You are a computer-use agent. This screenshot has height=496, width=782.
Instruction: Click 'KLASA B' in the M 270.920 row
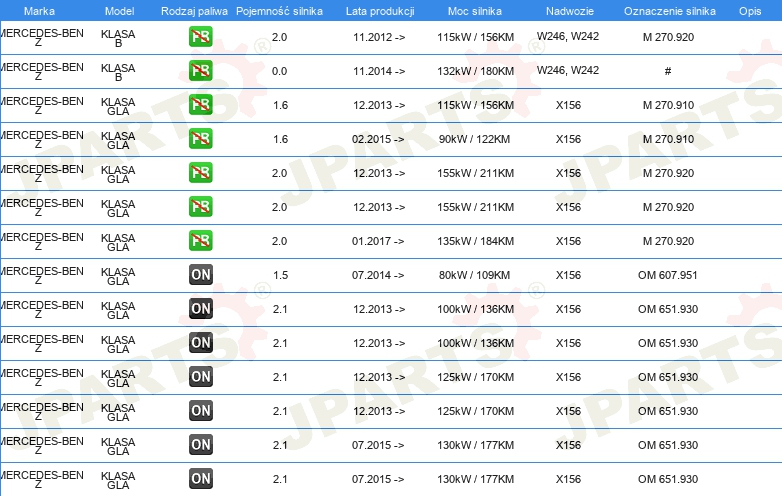(x=118, y=38)
